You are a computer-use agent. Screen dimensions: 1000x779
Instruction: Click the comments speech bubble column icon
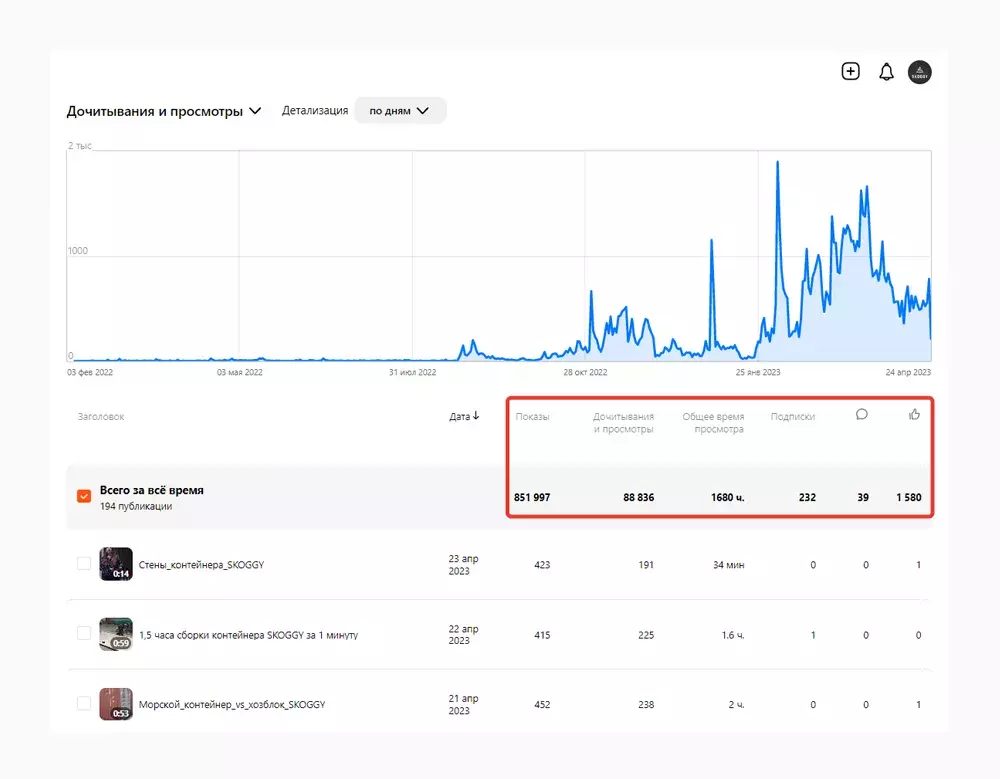(x=862, y=415)
